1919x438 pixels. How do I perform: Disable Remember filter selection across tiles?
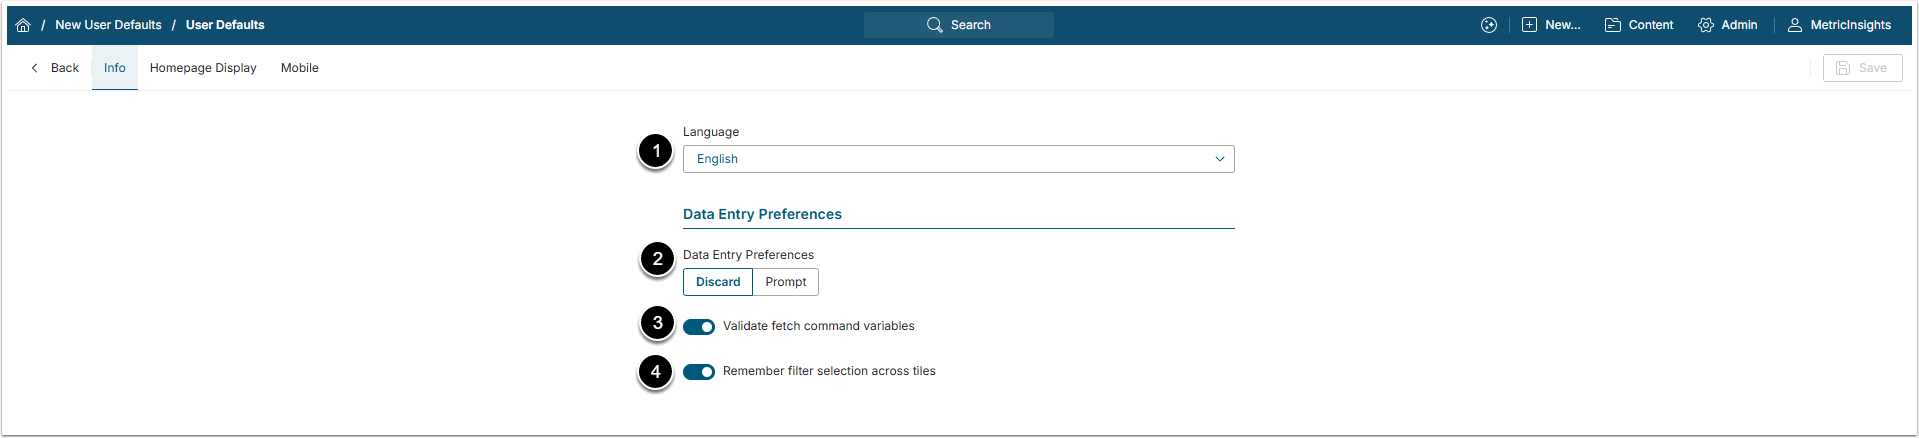[x=699, y=372]
